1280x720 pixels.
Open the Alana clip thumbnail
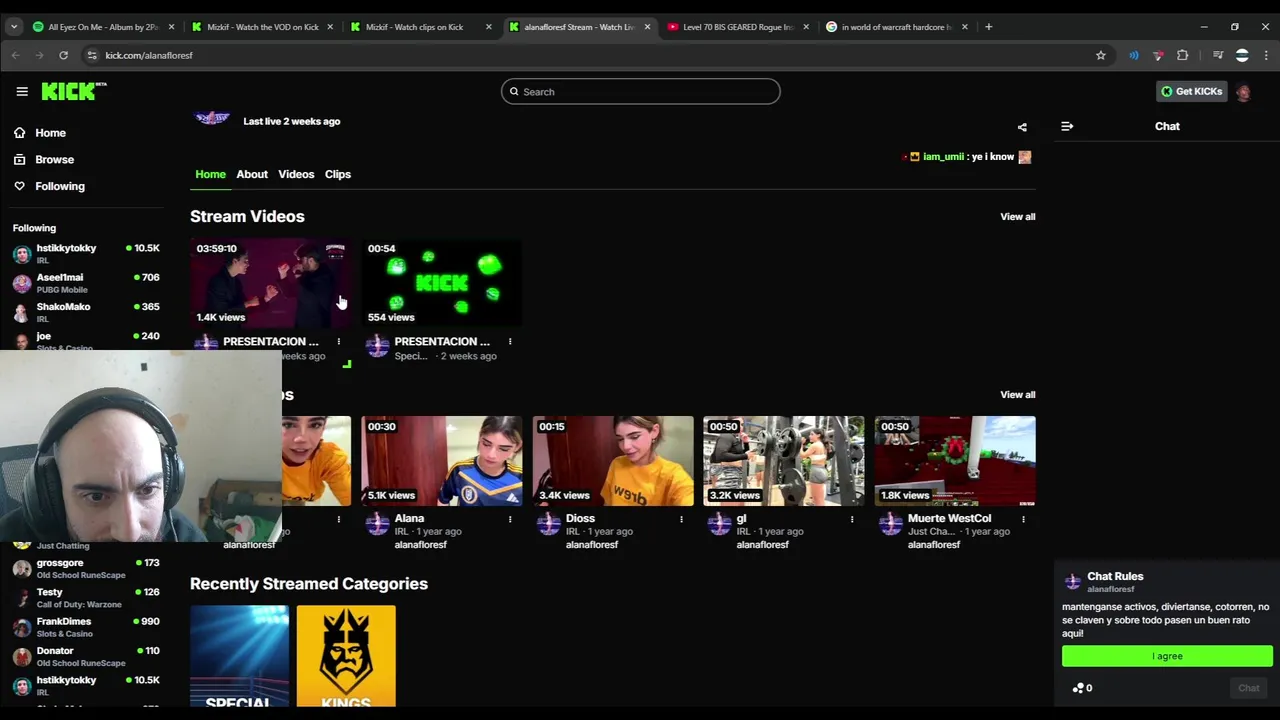tap(441, 461)
